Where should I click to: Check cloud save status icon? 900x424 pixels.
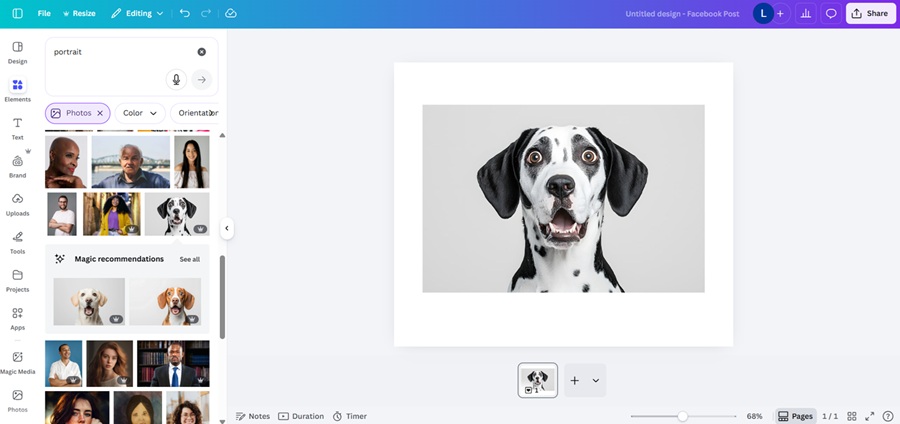click(x=231, y=13)
